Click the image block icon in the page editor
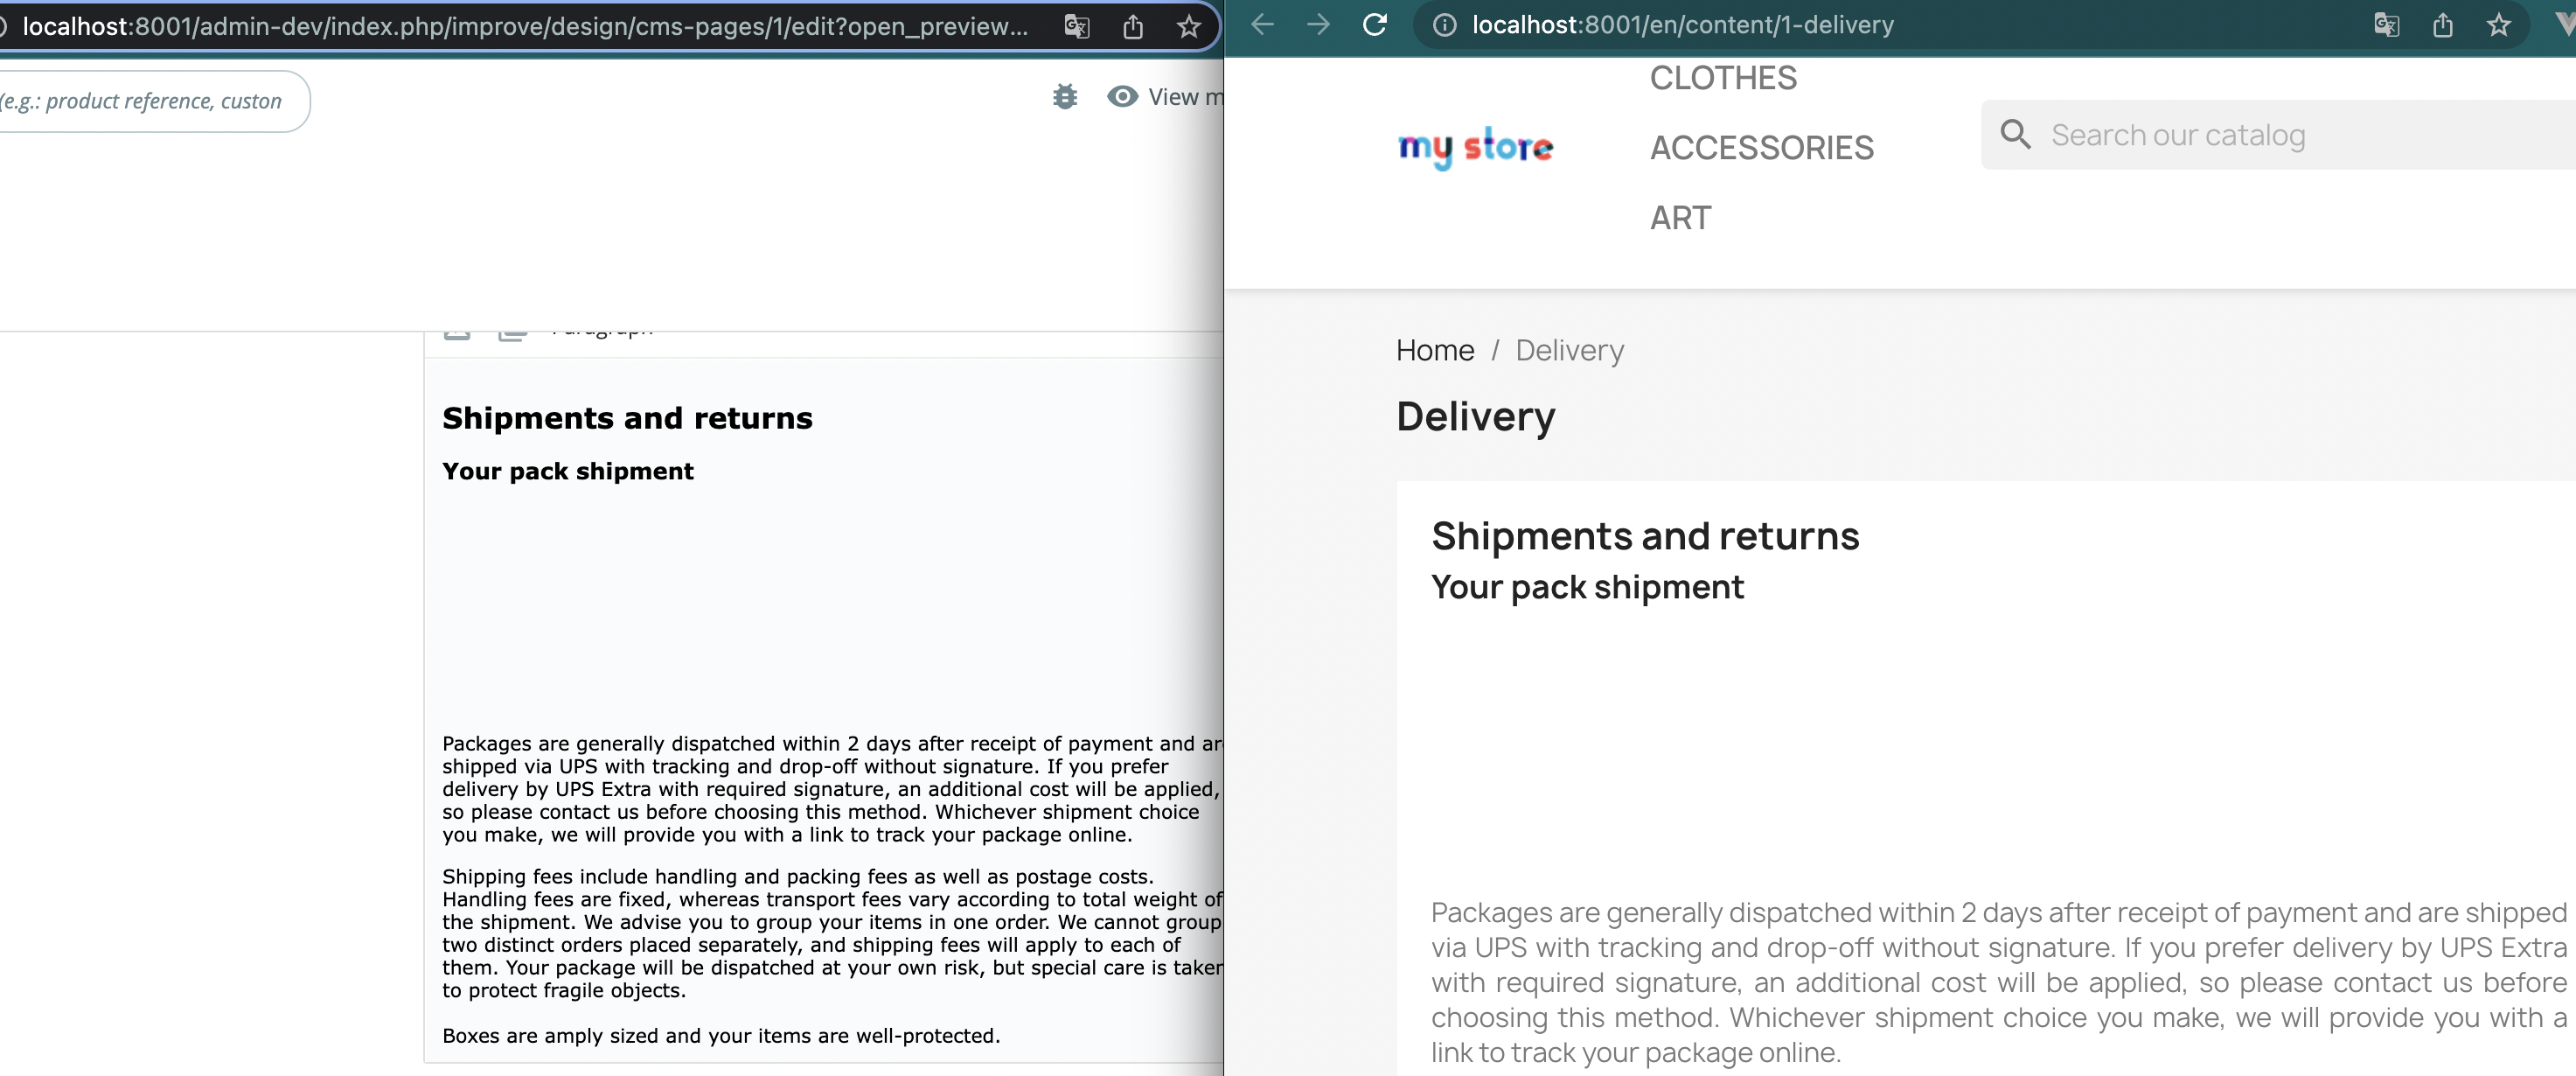The height and width of the screenshot is (1076, 2576). [x=457, y=327]
